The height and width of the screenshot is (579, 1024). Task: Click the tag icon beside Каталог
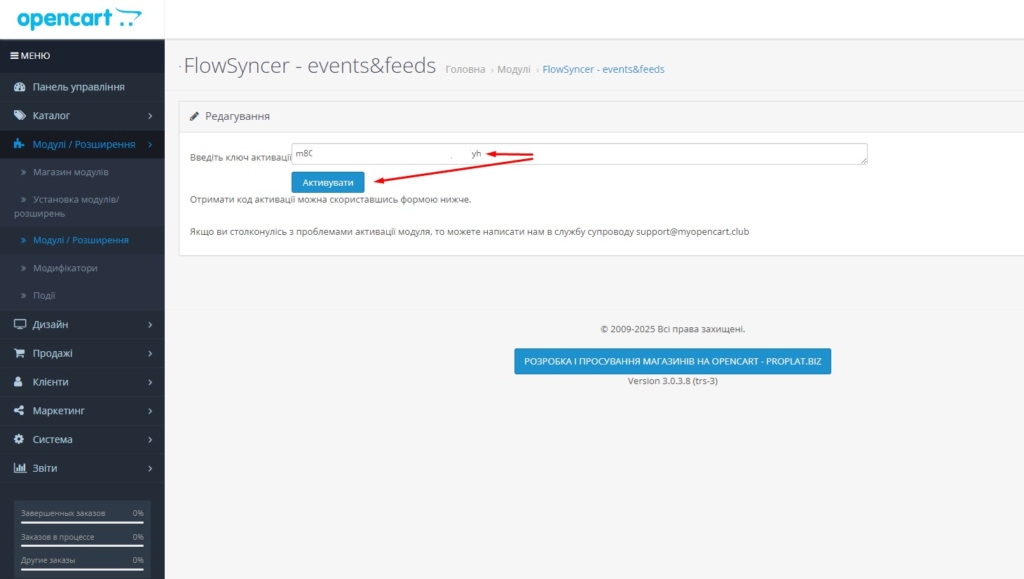click(x=20, y=116)
